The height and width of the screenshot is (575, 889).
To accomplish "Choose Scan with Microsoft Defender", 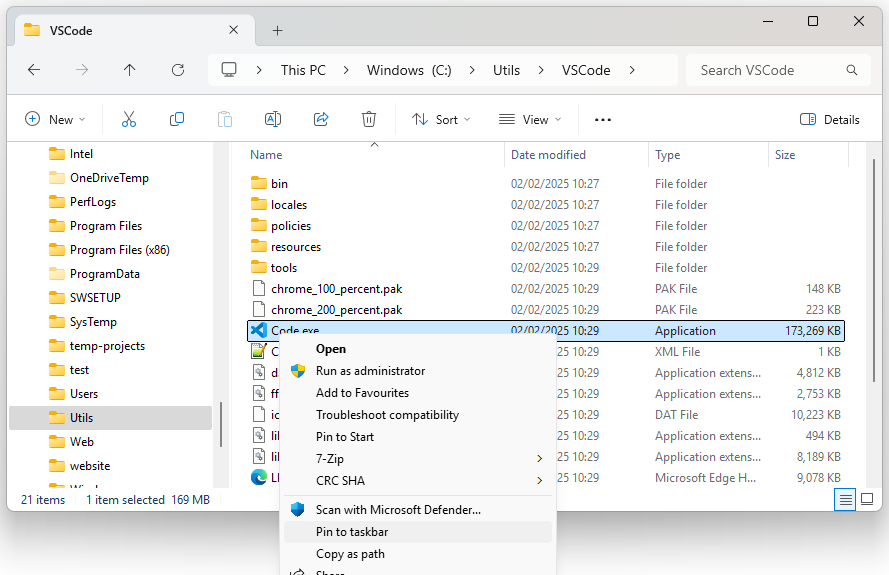I will click(x=417, y=510).
